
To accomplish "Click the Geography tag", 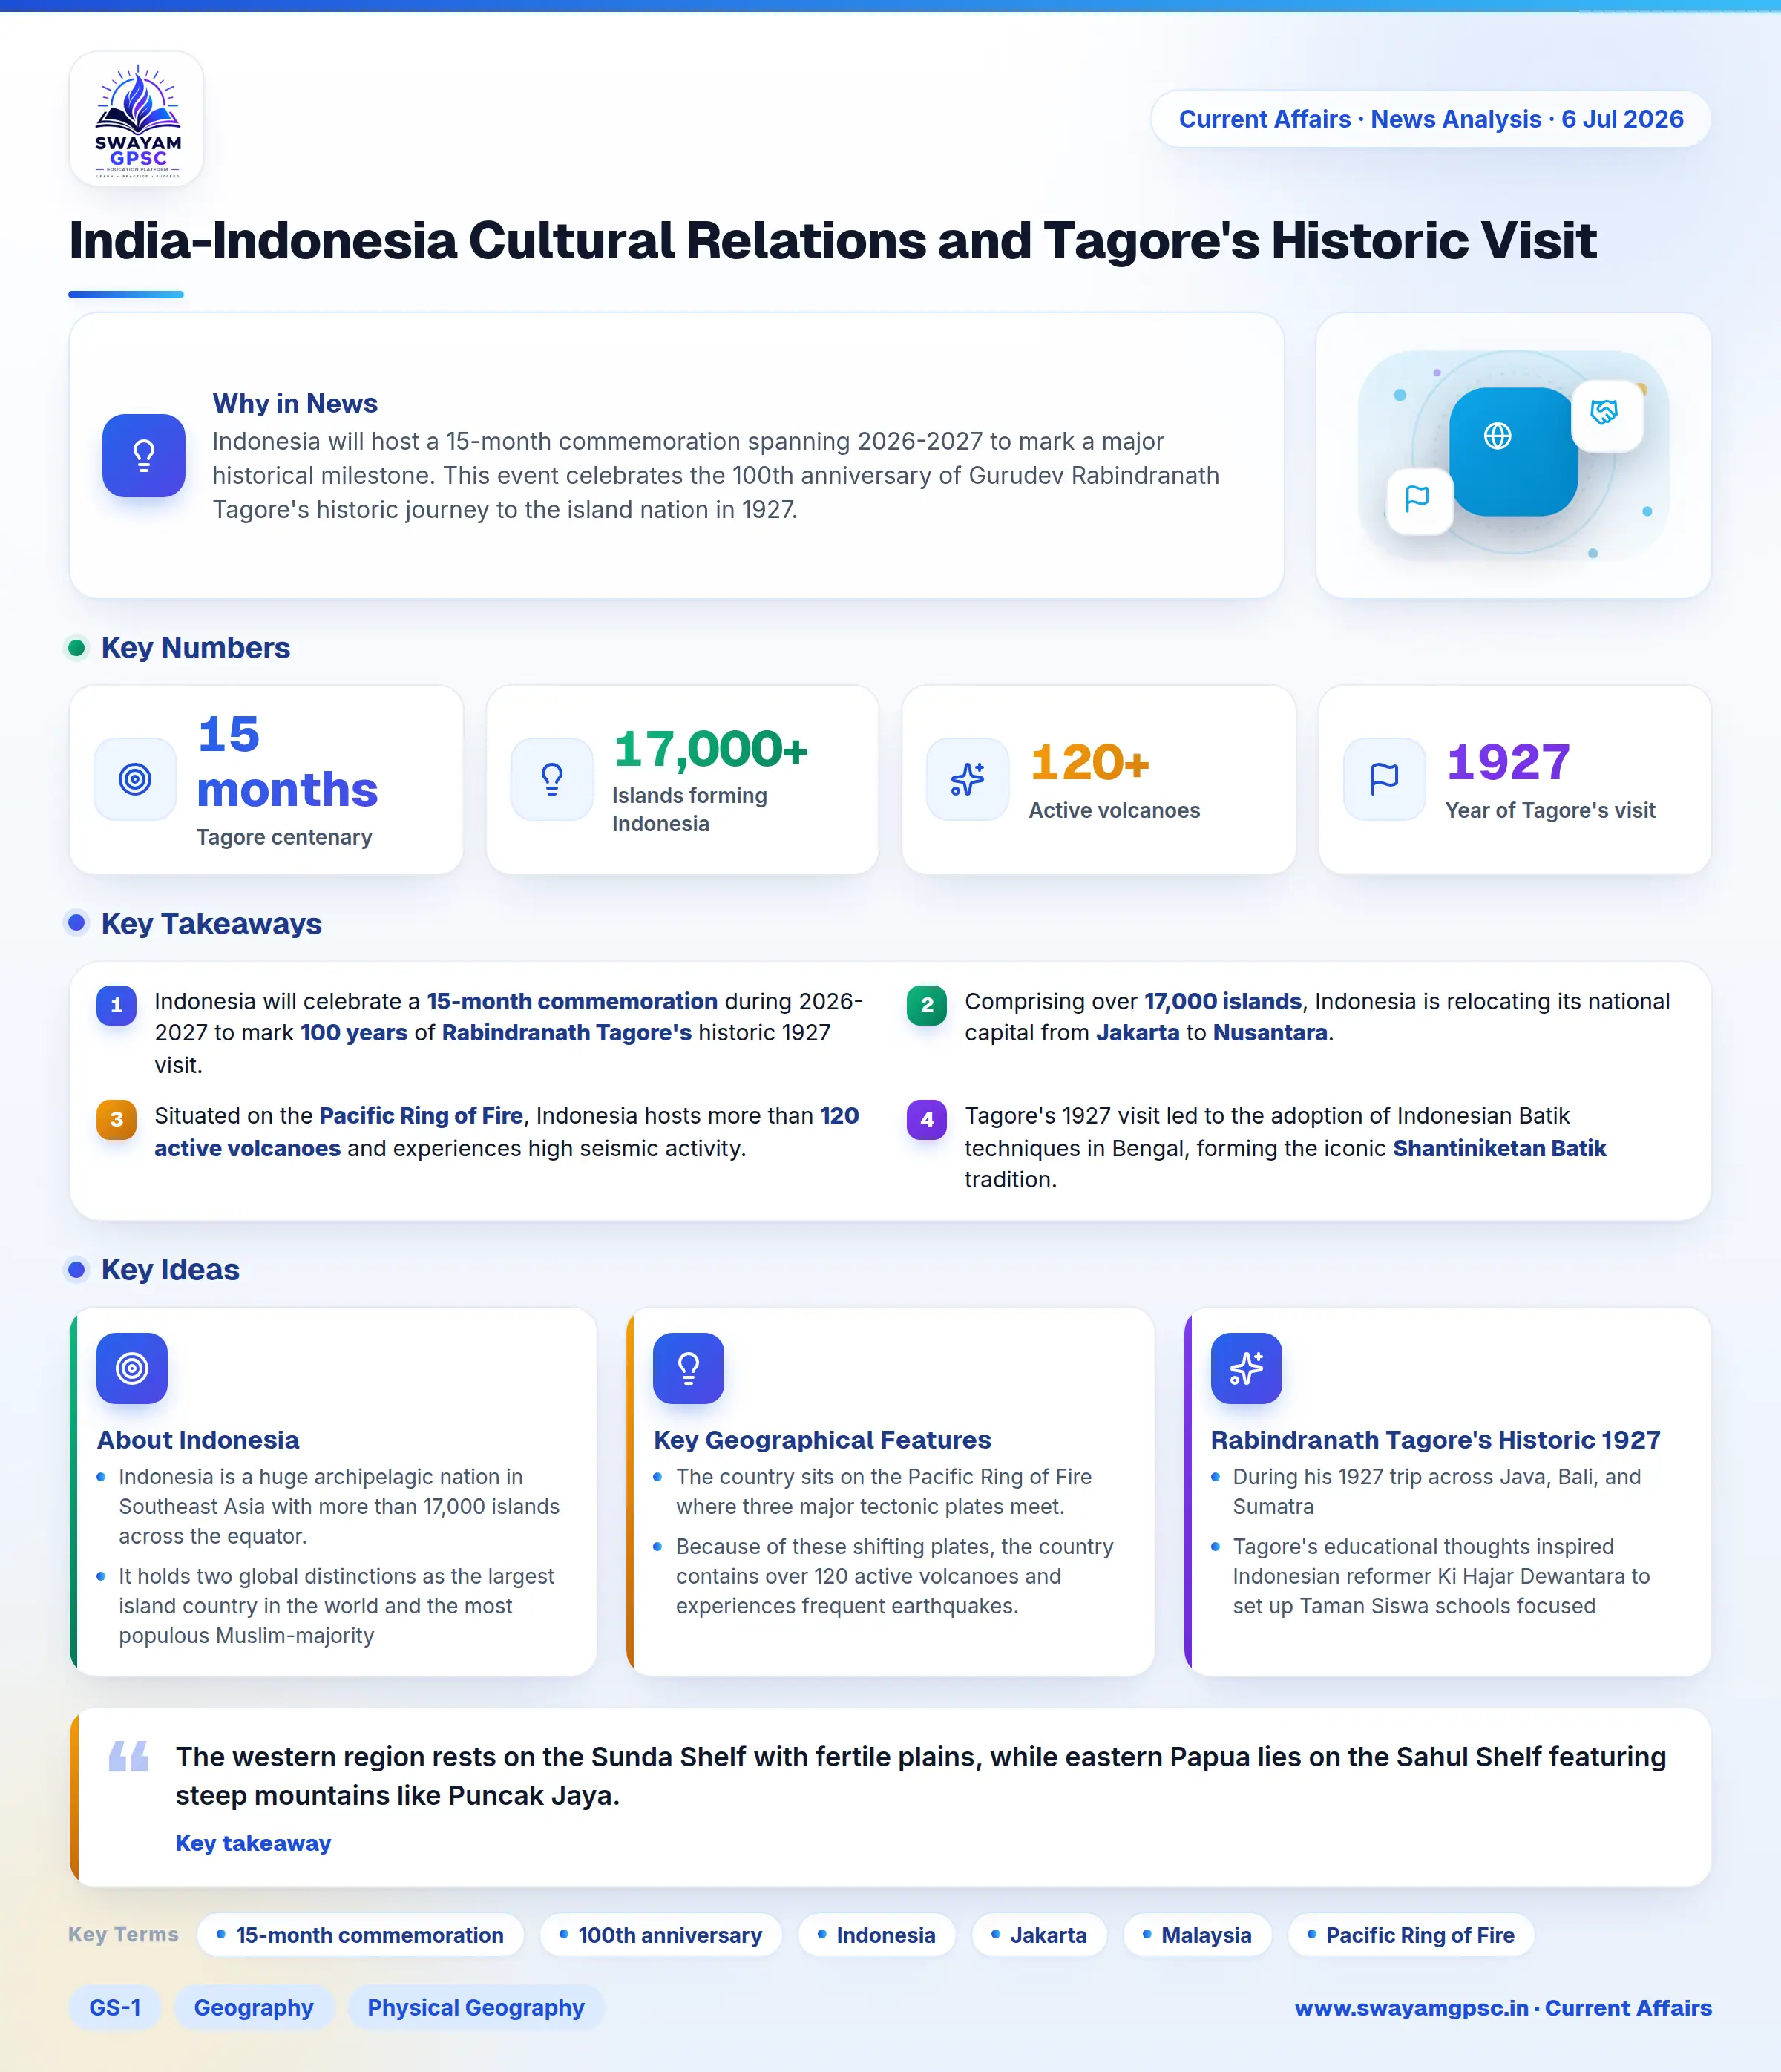I will [254, 2007].
